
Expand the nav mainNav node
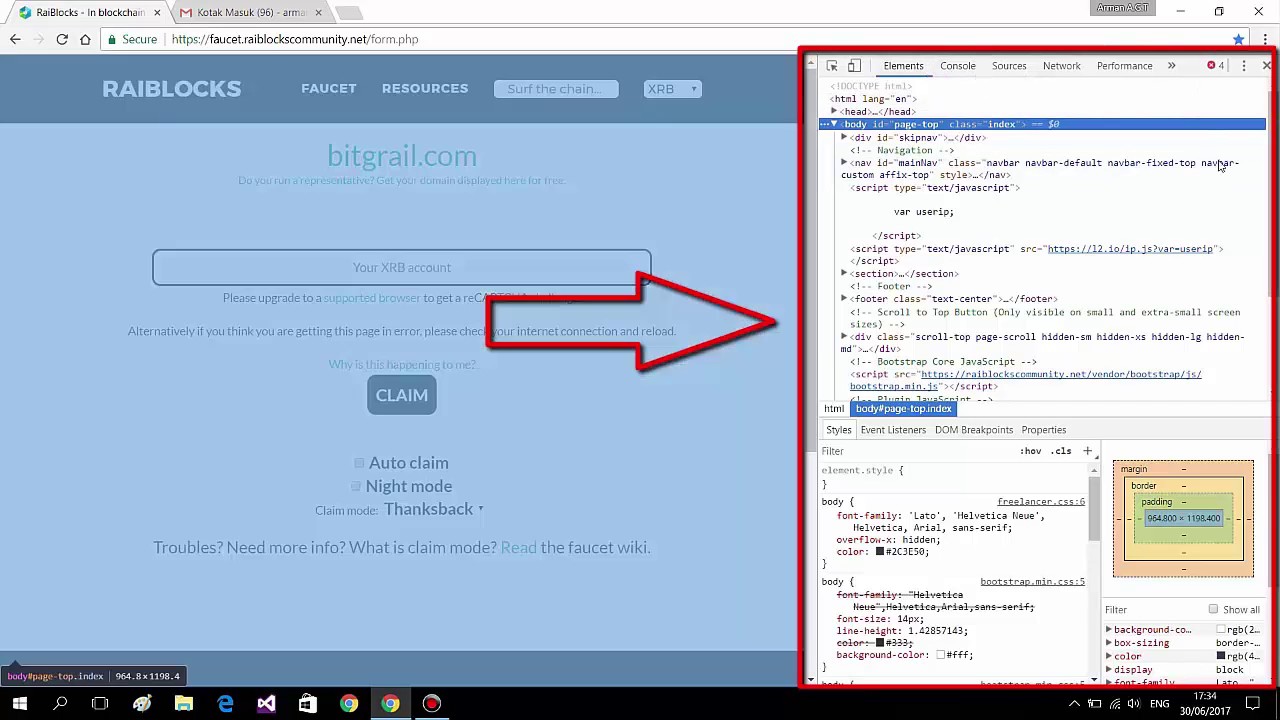[x=844, y=162]
